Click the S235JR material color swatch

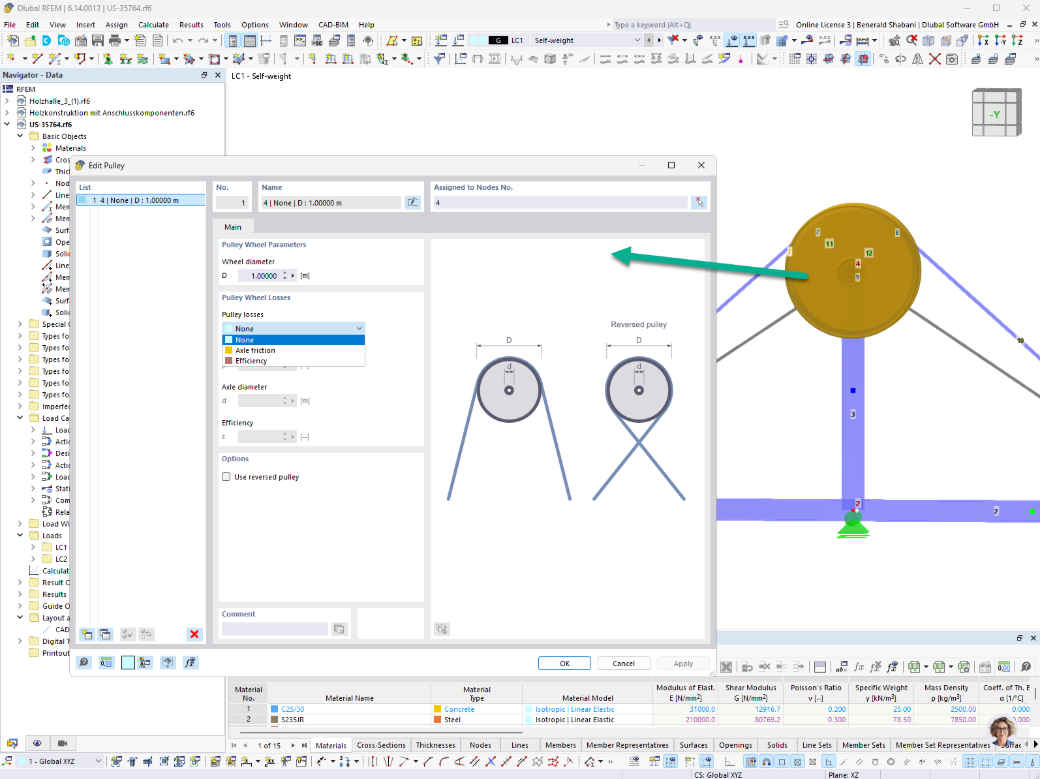(x=275, y=719)
